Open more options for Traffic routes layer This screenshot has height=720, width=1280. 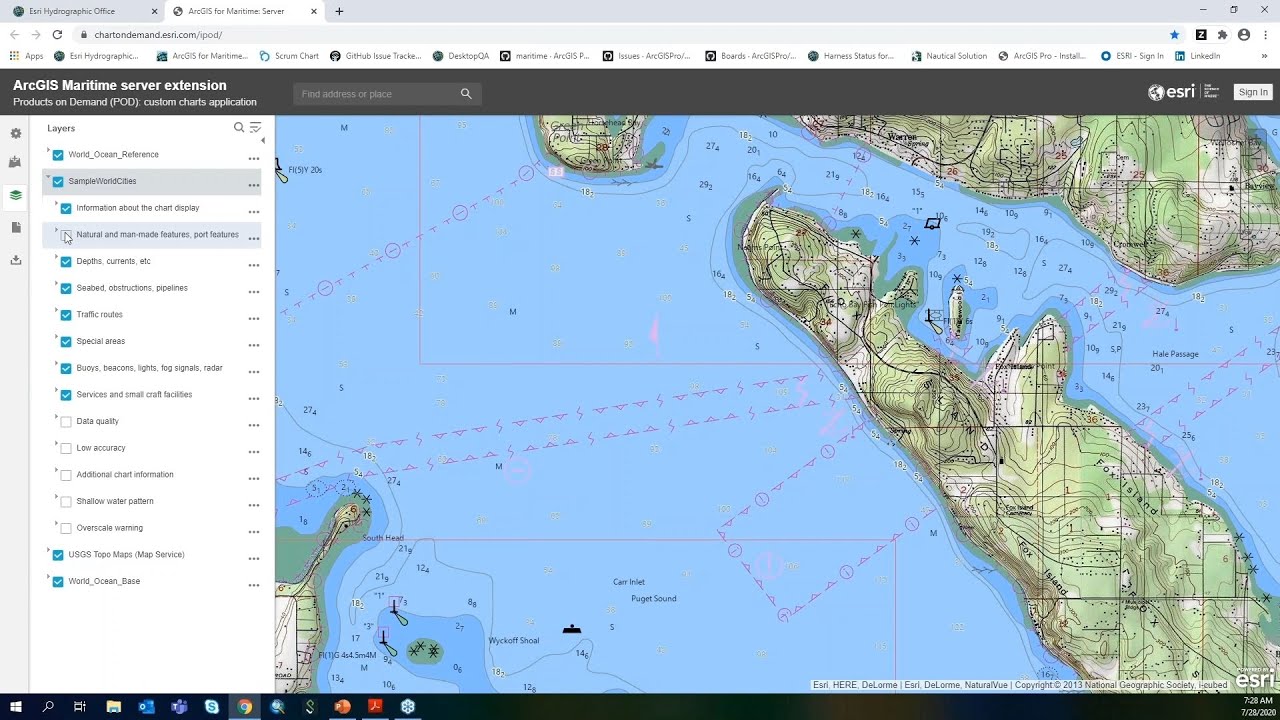[254, 318]
